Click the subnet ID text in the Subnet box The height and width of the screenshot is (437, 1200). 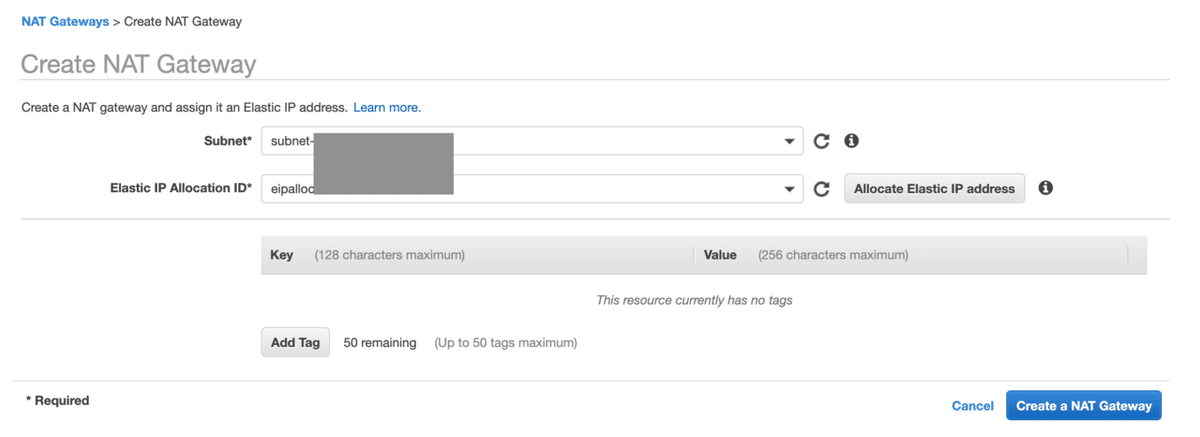pos(292,141)
